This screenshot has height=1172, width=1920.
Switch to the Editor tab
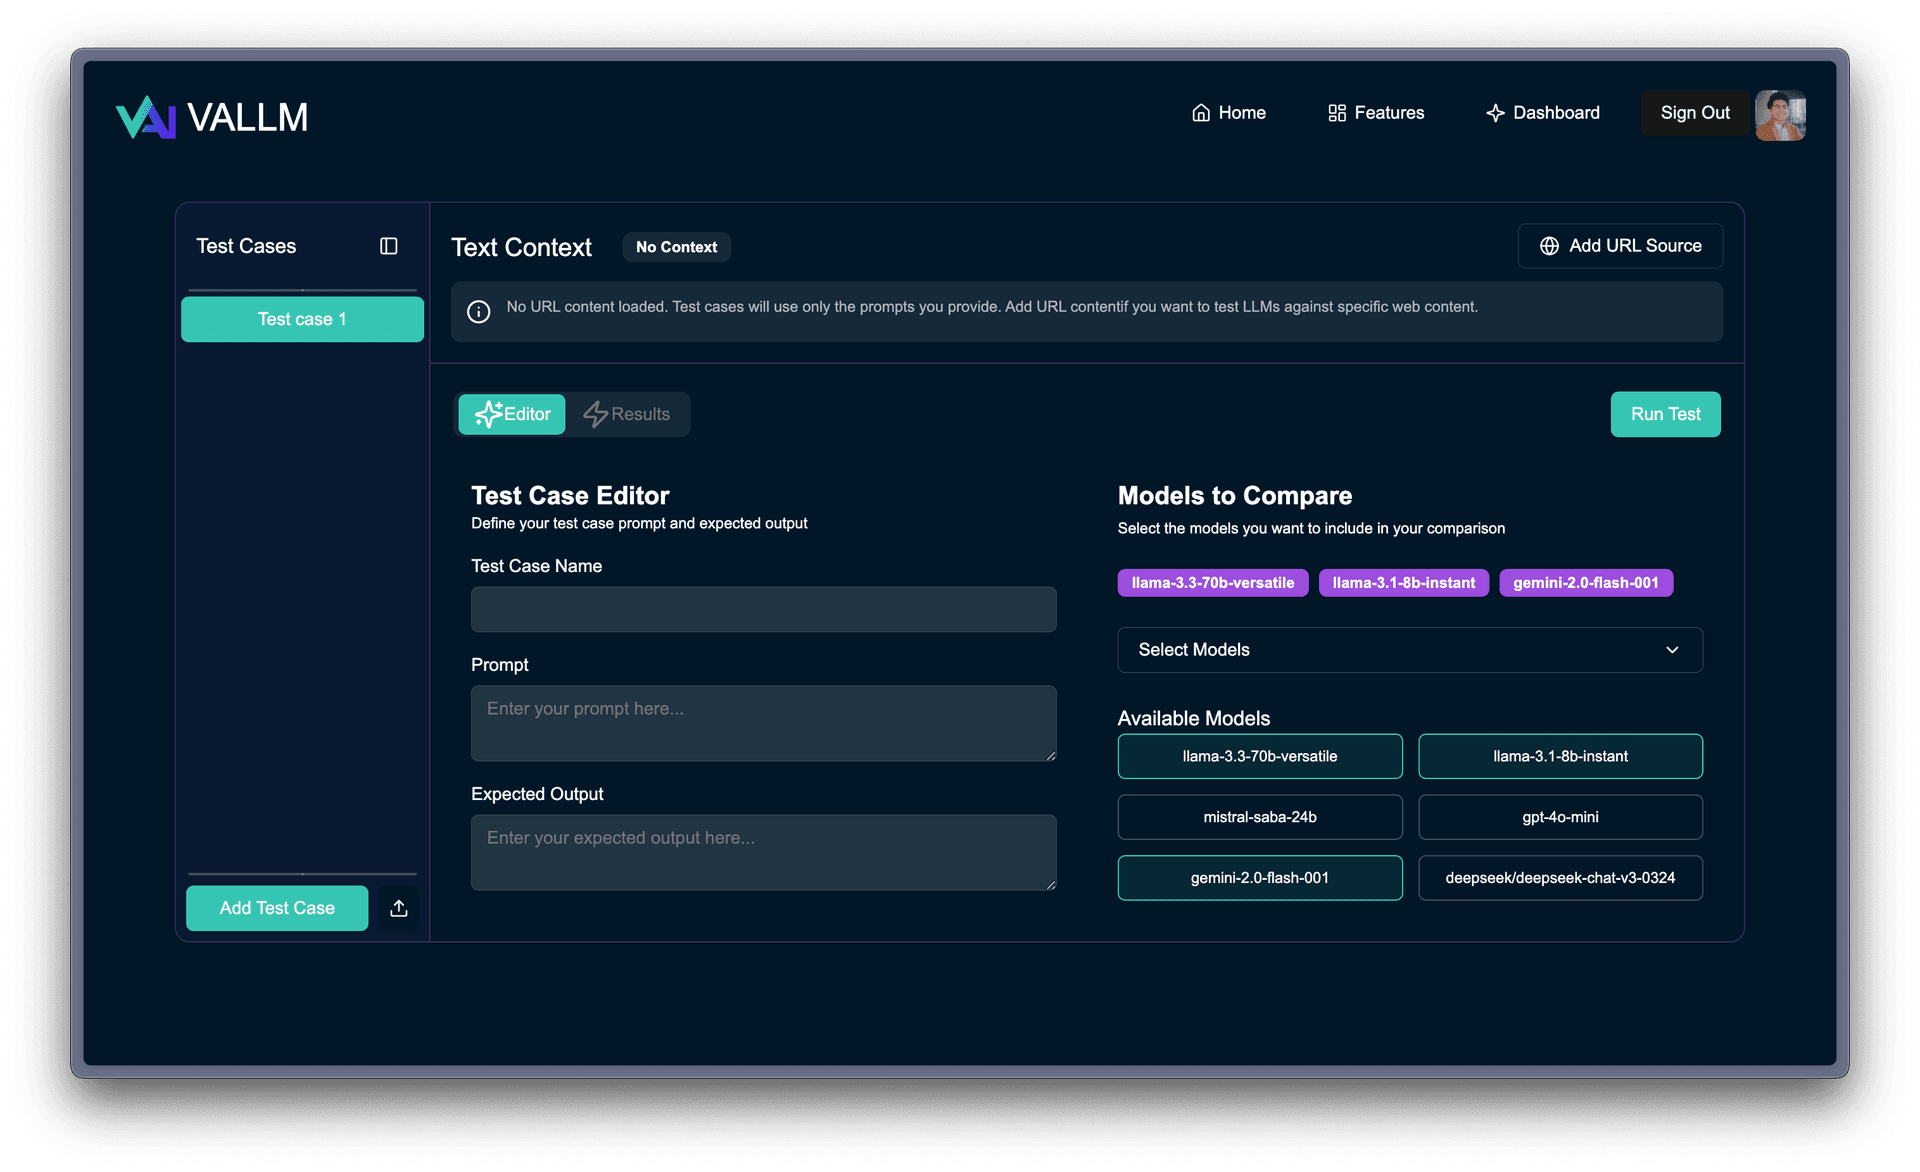(x=512, y=414)
